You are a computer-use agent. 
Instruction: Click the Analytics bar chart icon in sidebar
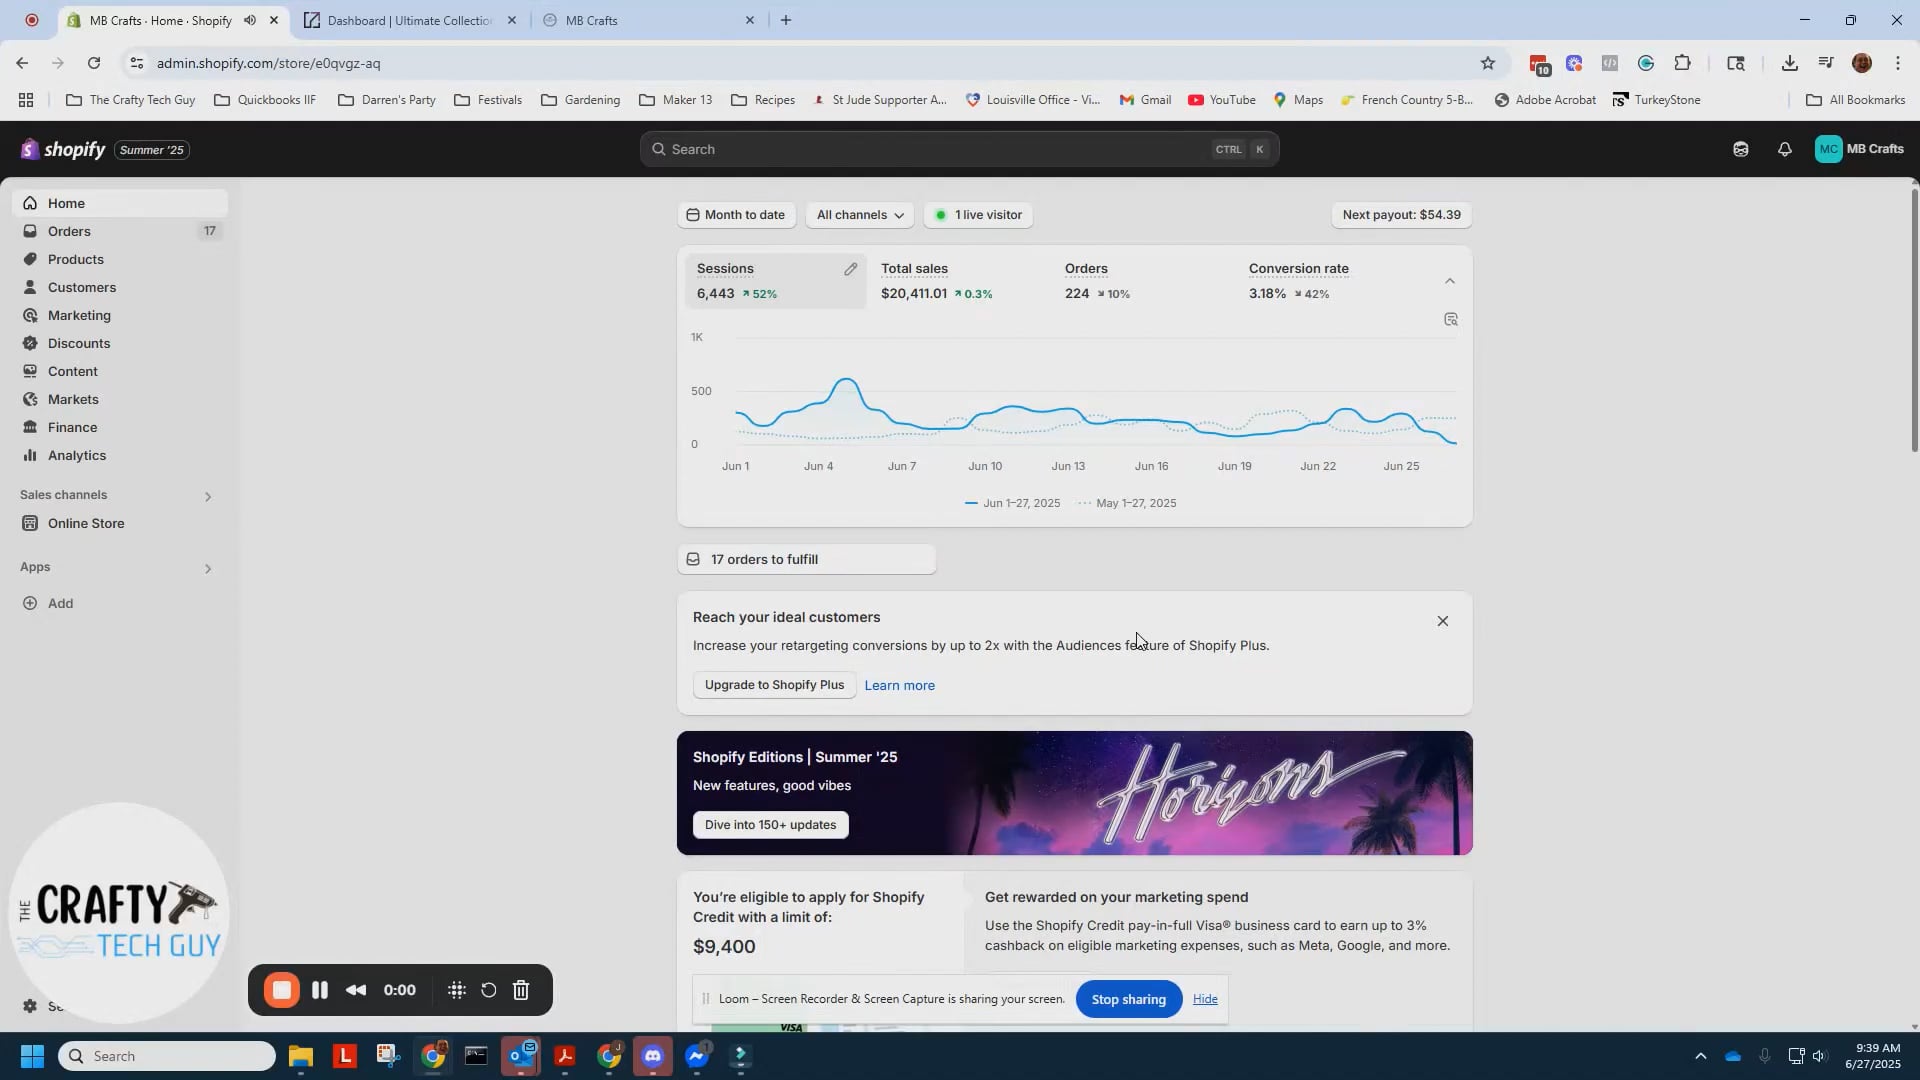click(x=30, y=455)
